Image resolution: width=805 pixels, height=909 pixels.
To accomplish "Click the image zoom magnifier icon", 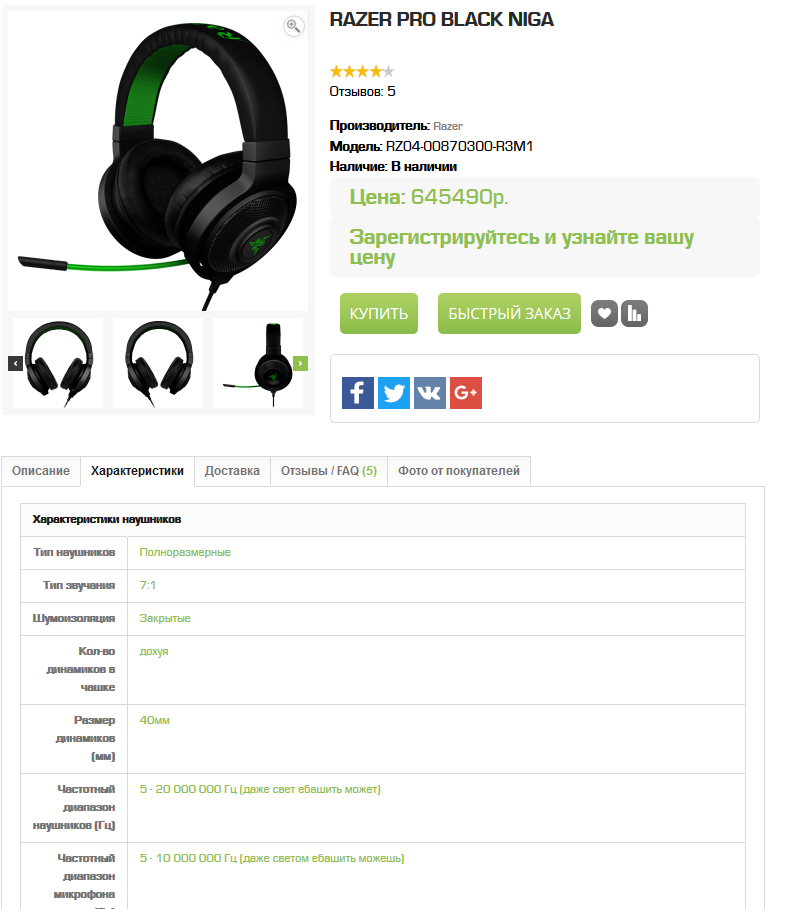I will coord(294,26).
